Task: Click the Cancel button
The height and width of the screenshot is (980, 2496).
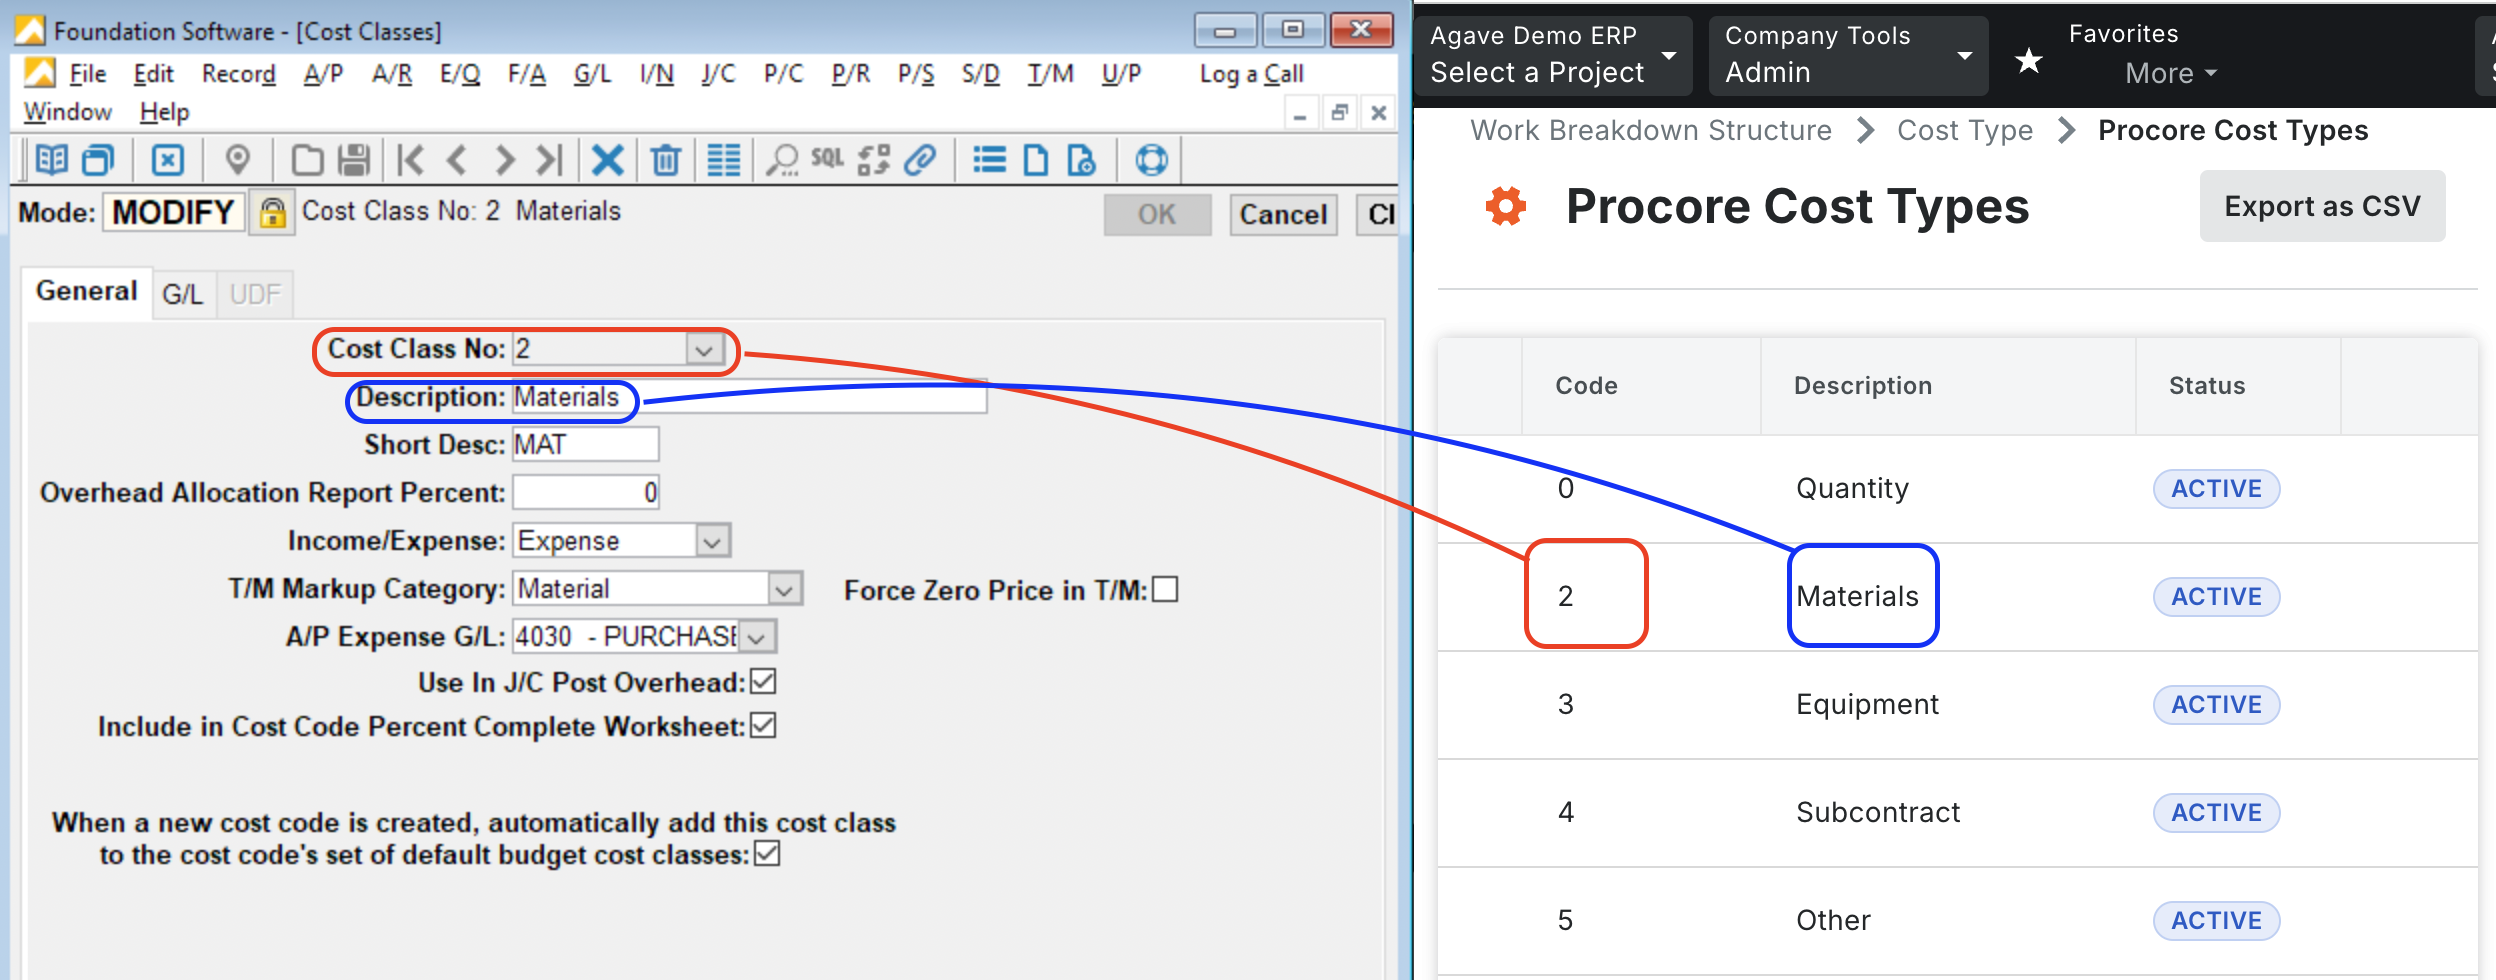Action: click(1283, 215)
